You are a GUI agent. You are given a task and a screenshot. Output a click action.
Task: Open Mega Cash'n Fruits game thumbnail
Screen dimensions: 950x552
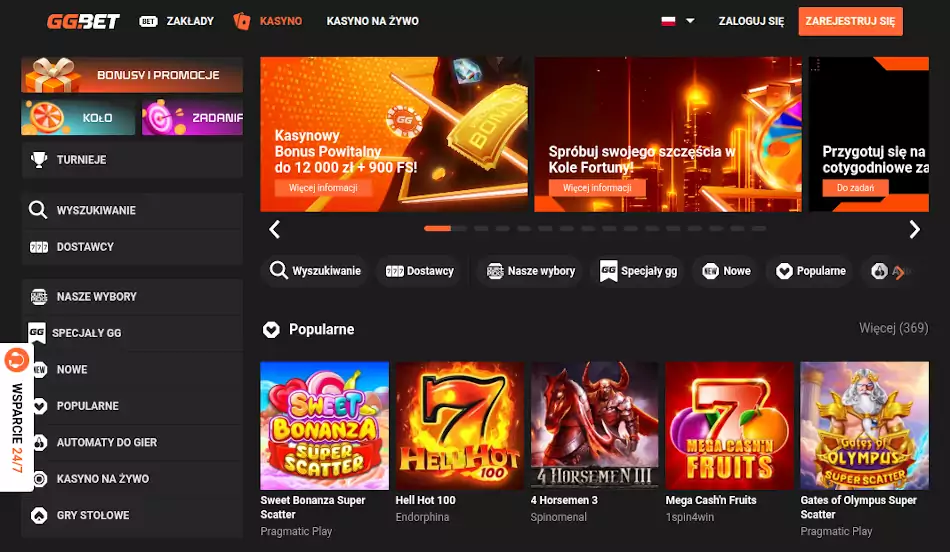pyautogui.click(x=729, y=425)
